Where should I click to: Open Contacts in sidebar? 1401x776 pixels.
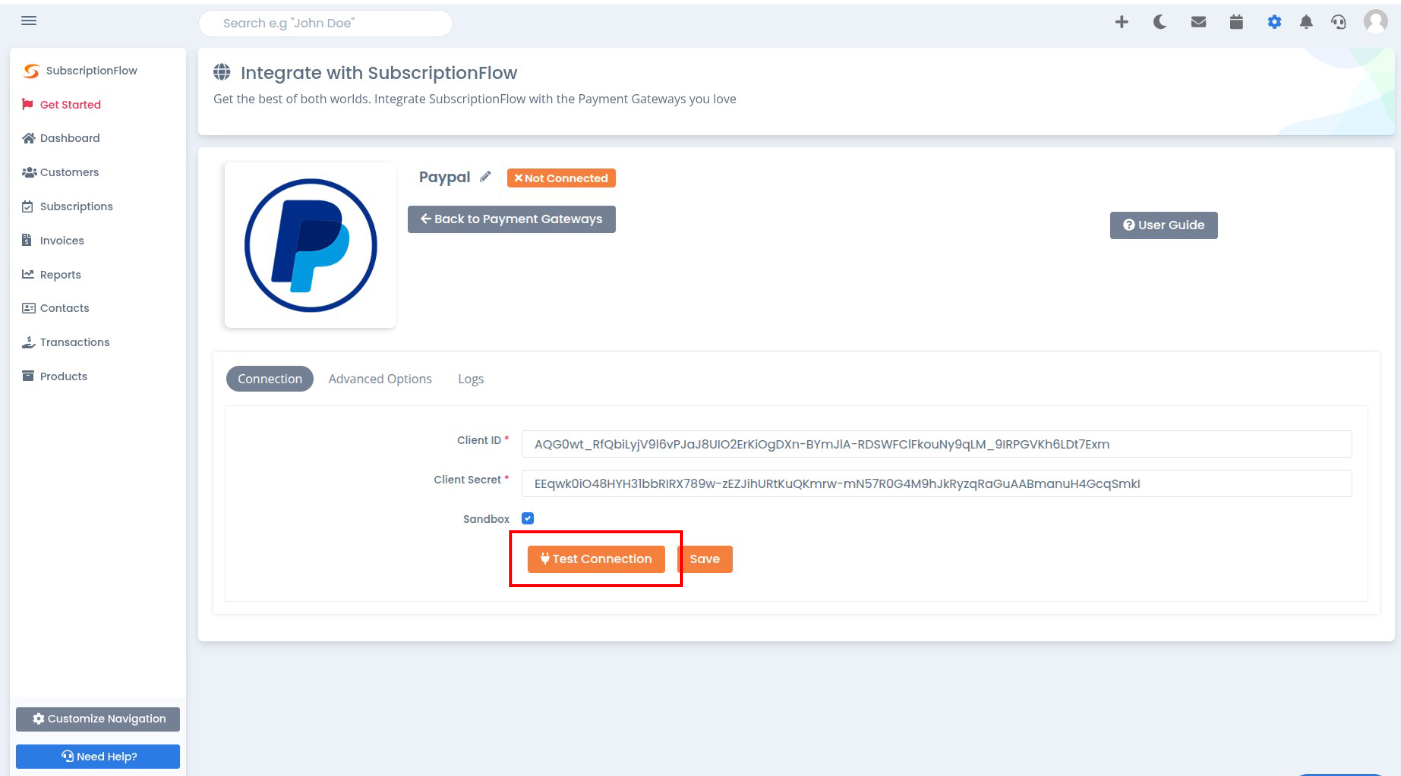(55, 309)
